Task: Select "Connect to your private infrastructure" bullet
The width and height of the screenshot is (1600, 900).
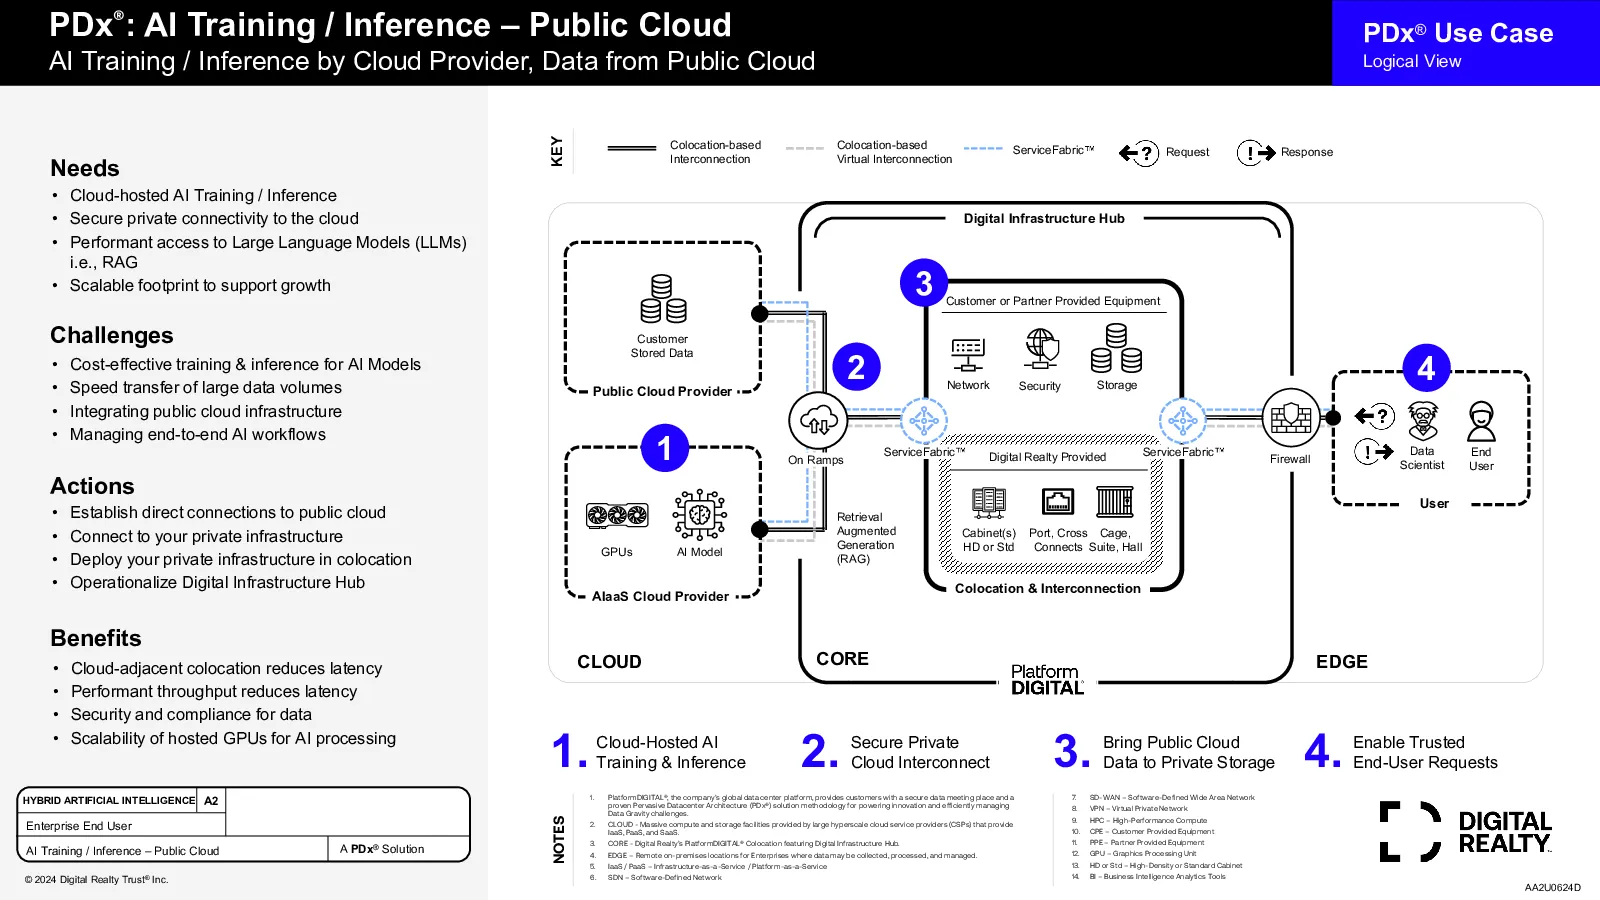Action: click(206, 536)
